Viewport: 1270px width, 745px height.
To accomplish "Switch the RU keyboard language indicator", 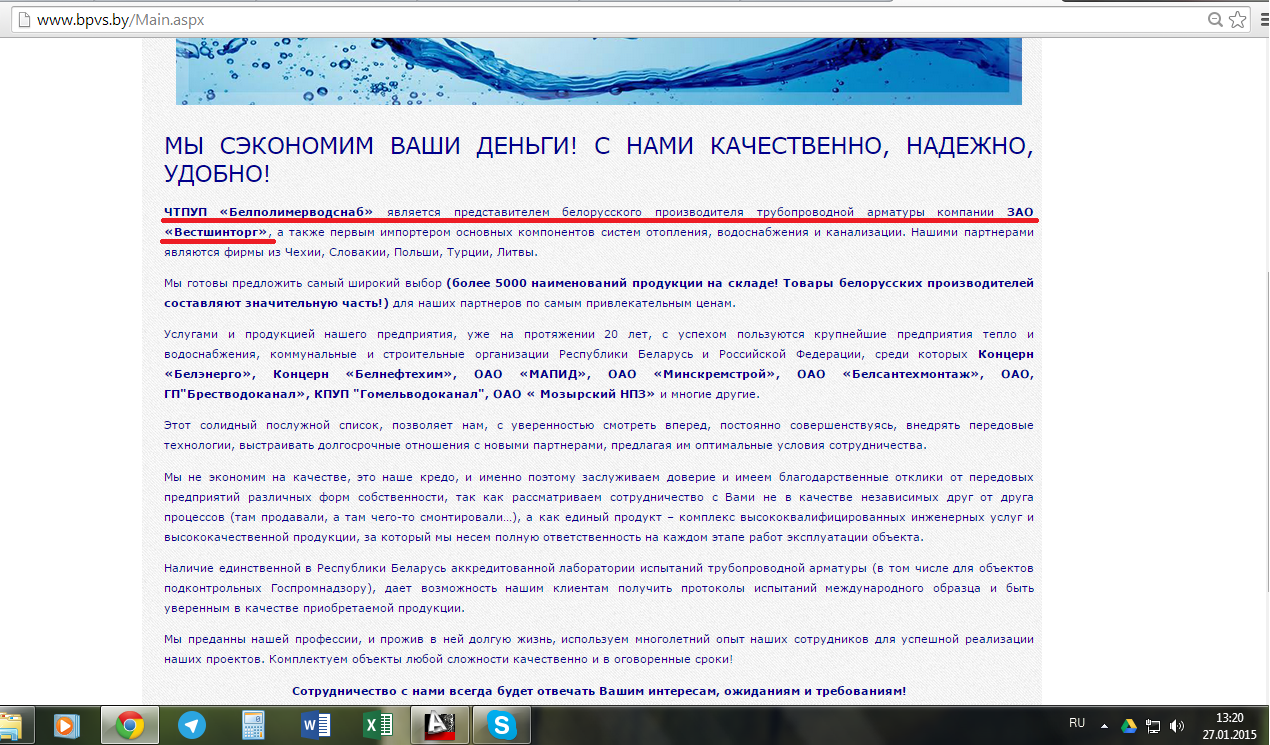I will coord(1077,722).
